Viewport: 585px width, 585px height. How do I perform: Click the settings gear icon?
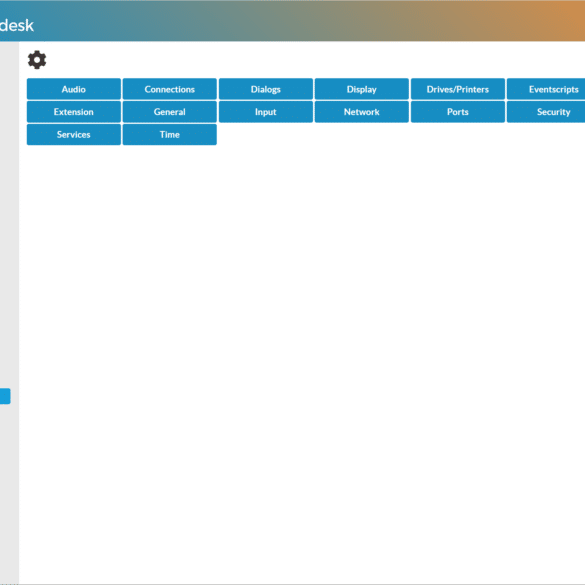37,60
